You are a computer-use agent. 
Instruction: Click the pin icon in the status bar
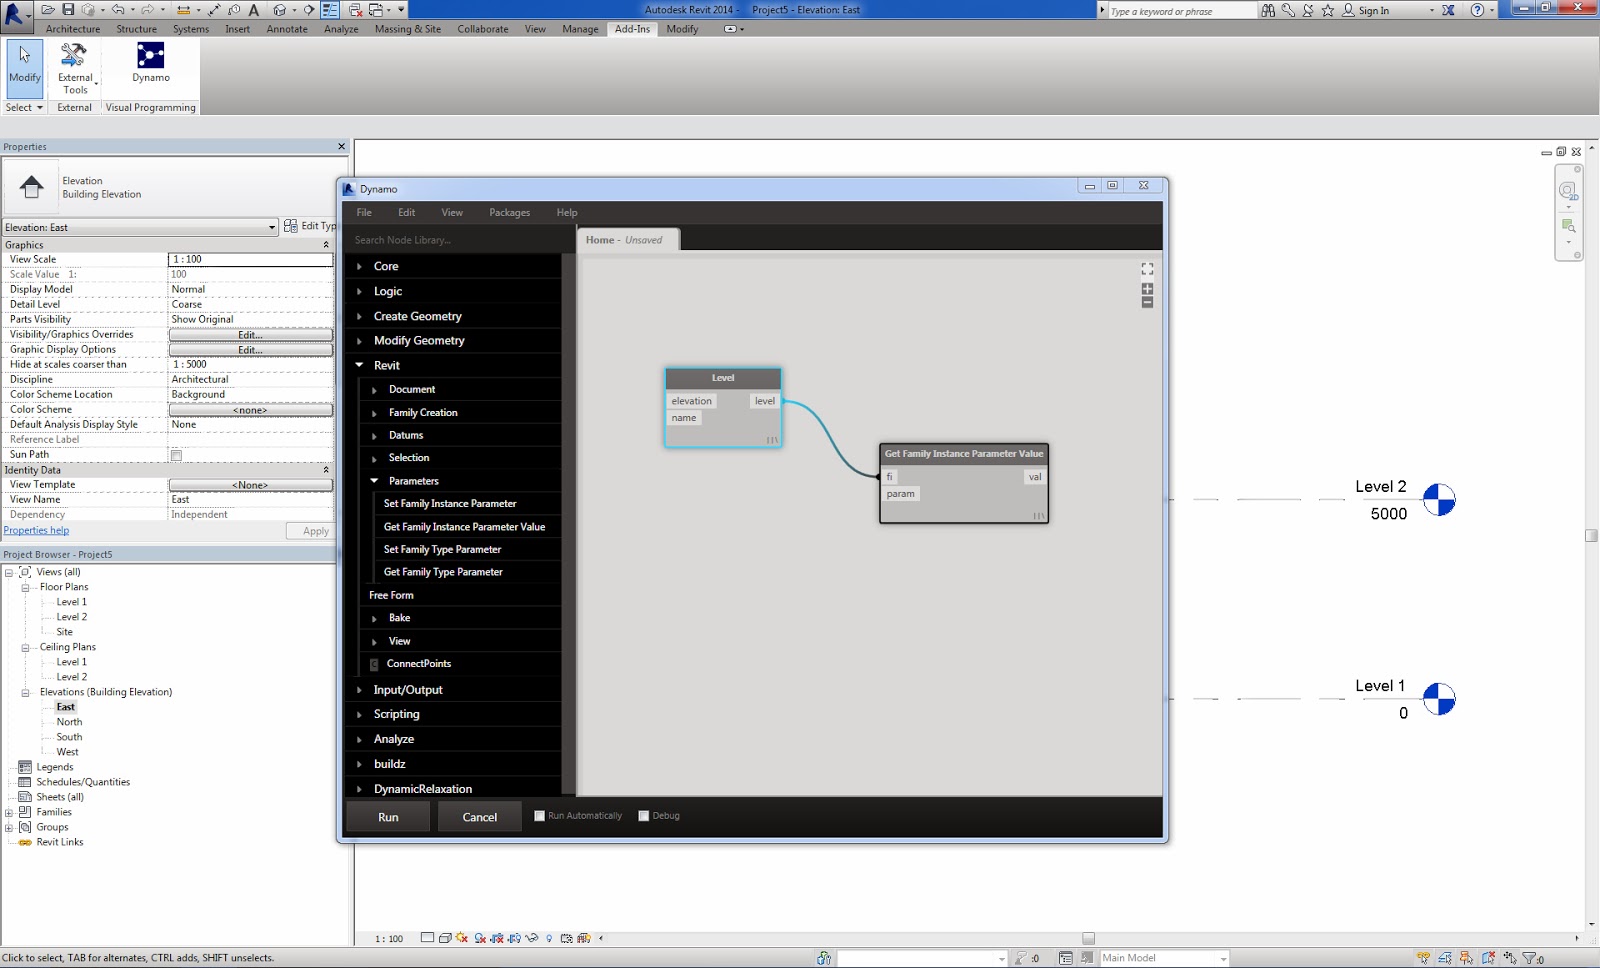[1466, 957]
